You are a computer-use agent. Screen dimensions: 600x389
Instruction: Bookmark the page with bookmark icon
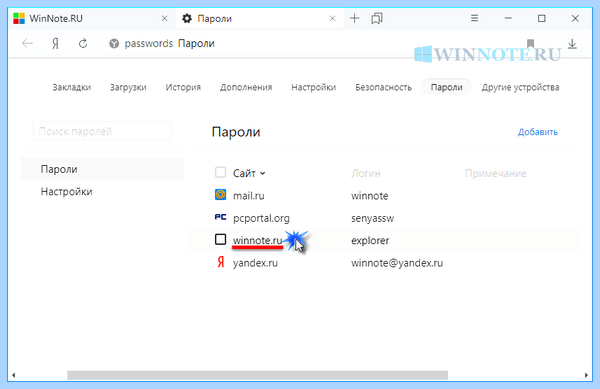click(530, 44)
